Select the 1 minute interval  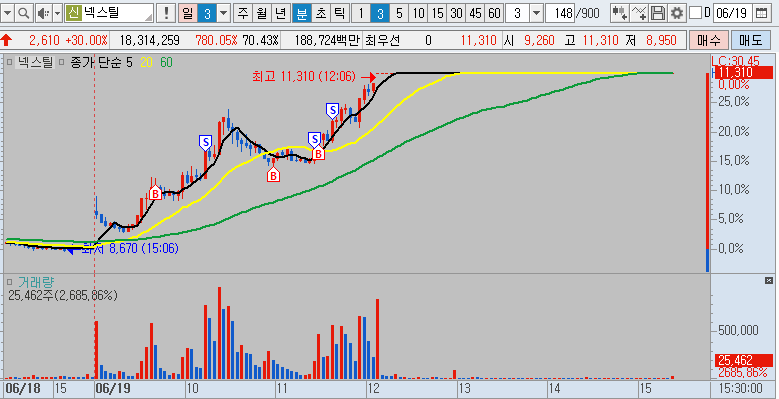(x=361, y=13)
